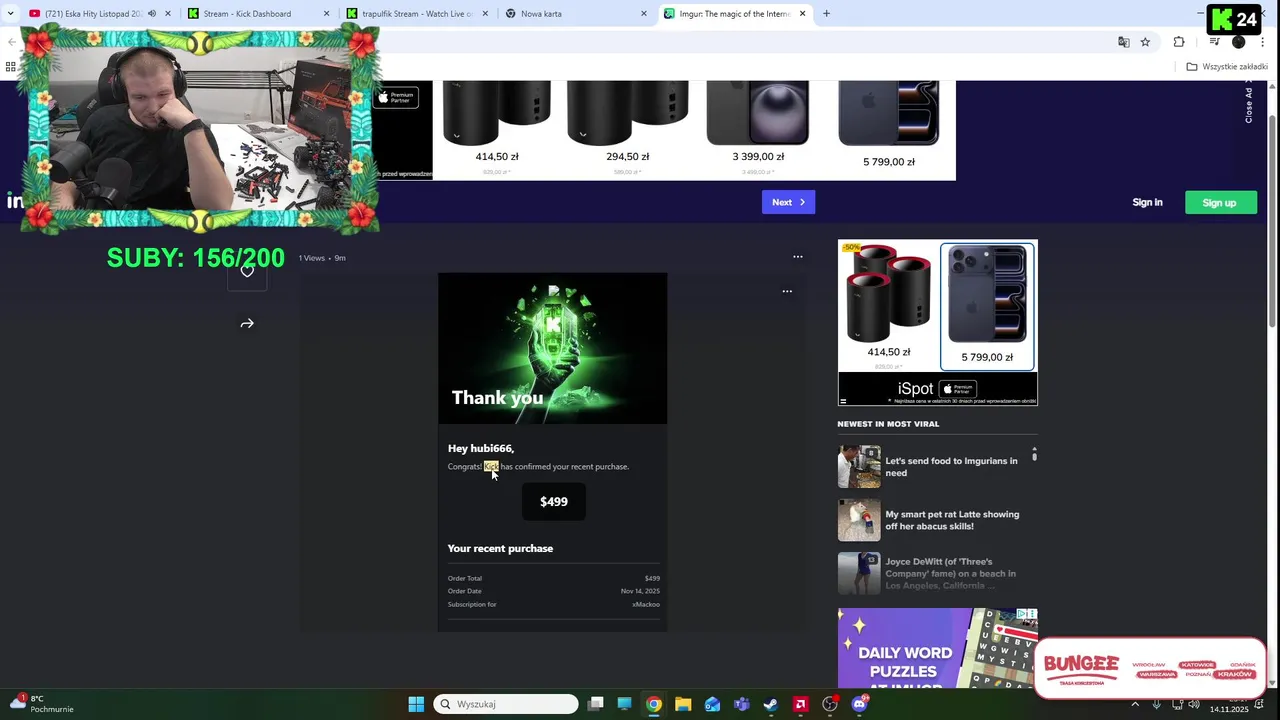1280x720 pixels.
Task: Click the $499 amount button
Action: tap(554, 501)
